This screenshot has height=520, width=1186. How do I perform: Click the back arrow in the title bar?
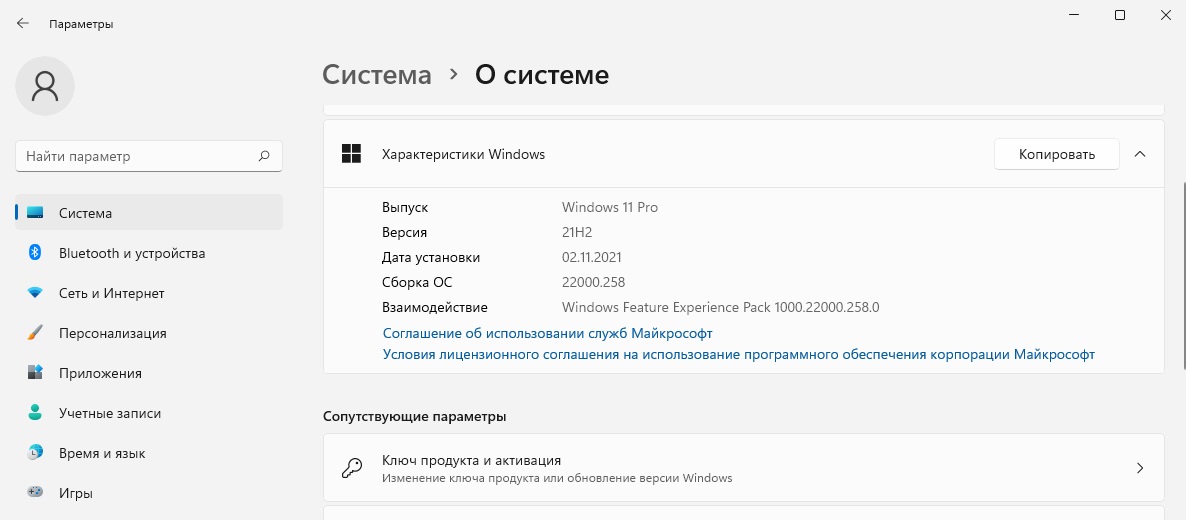(x=23, y=23)
